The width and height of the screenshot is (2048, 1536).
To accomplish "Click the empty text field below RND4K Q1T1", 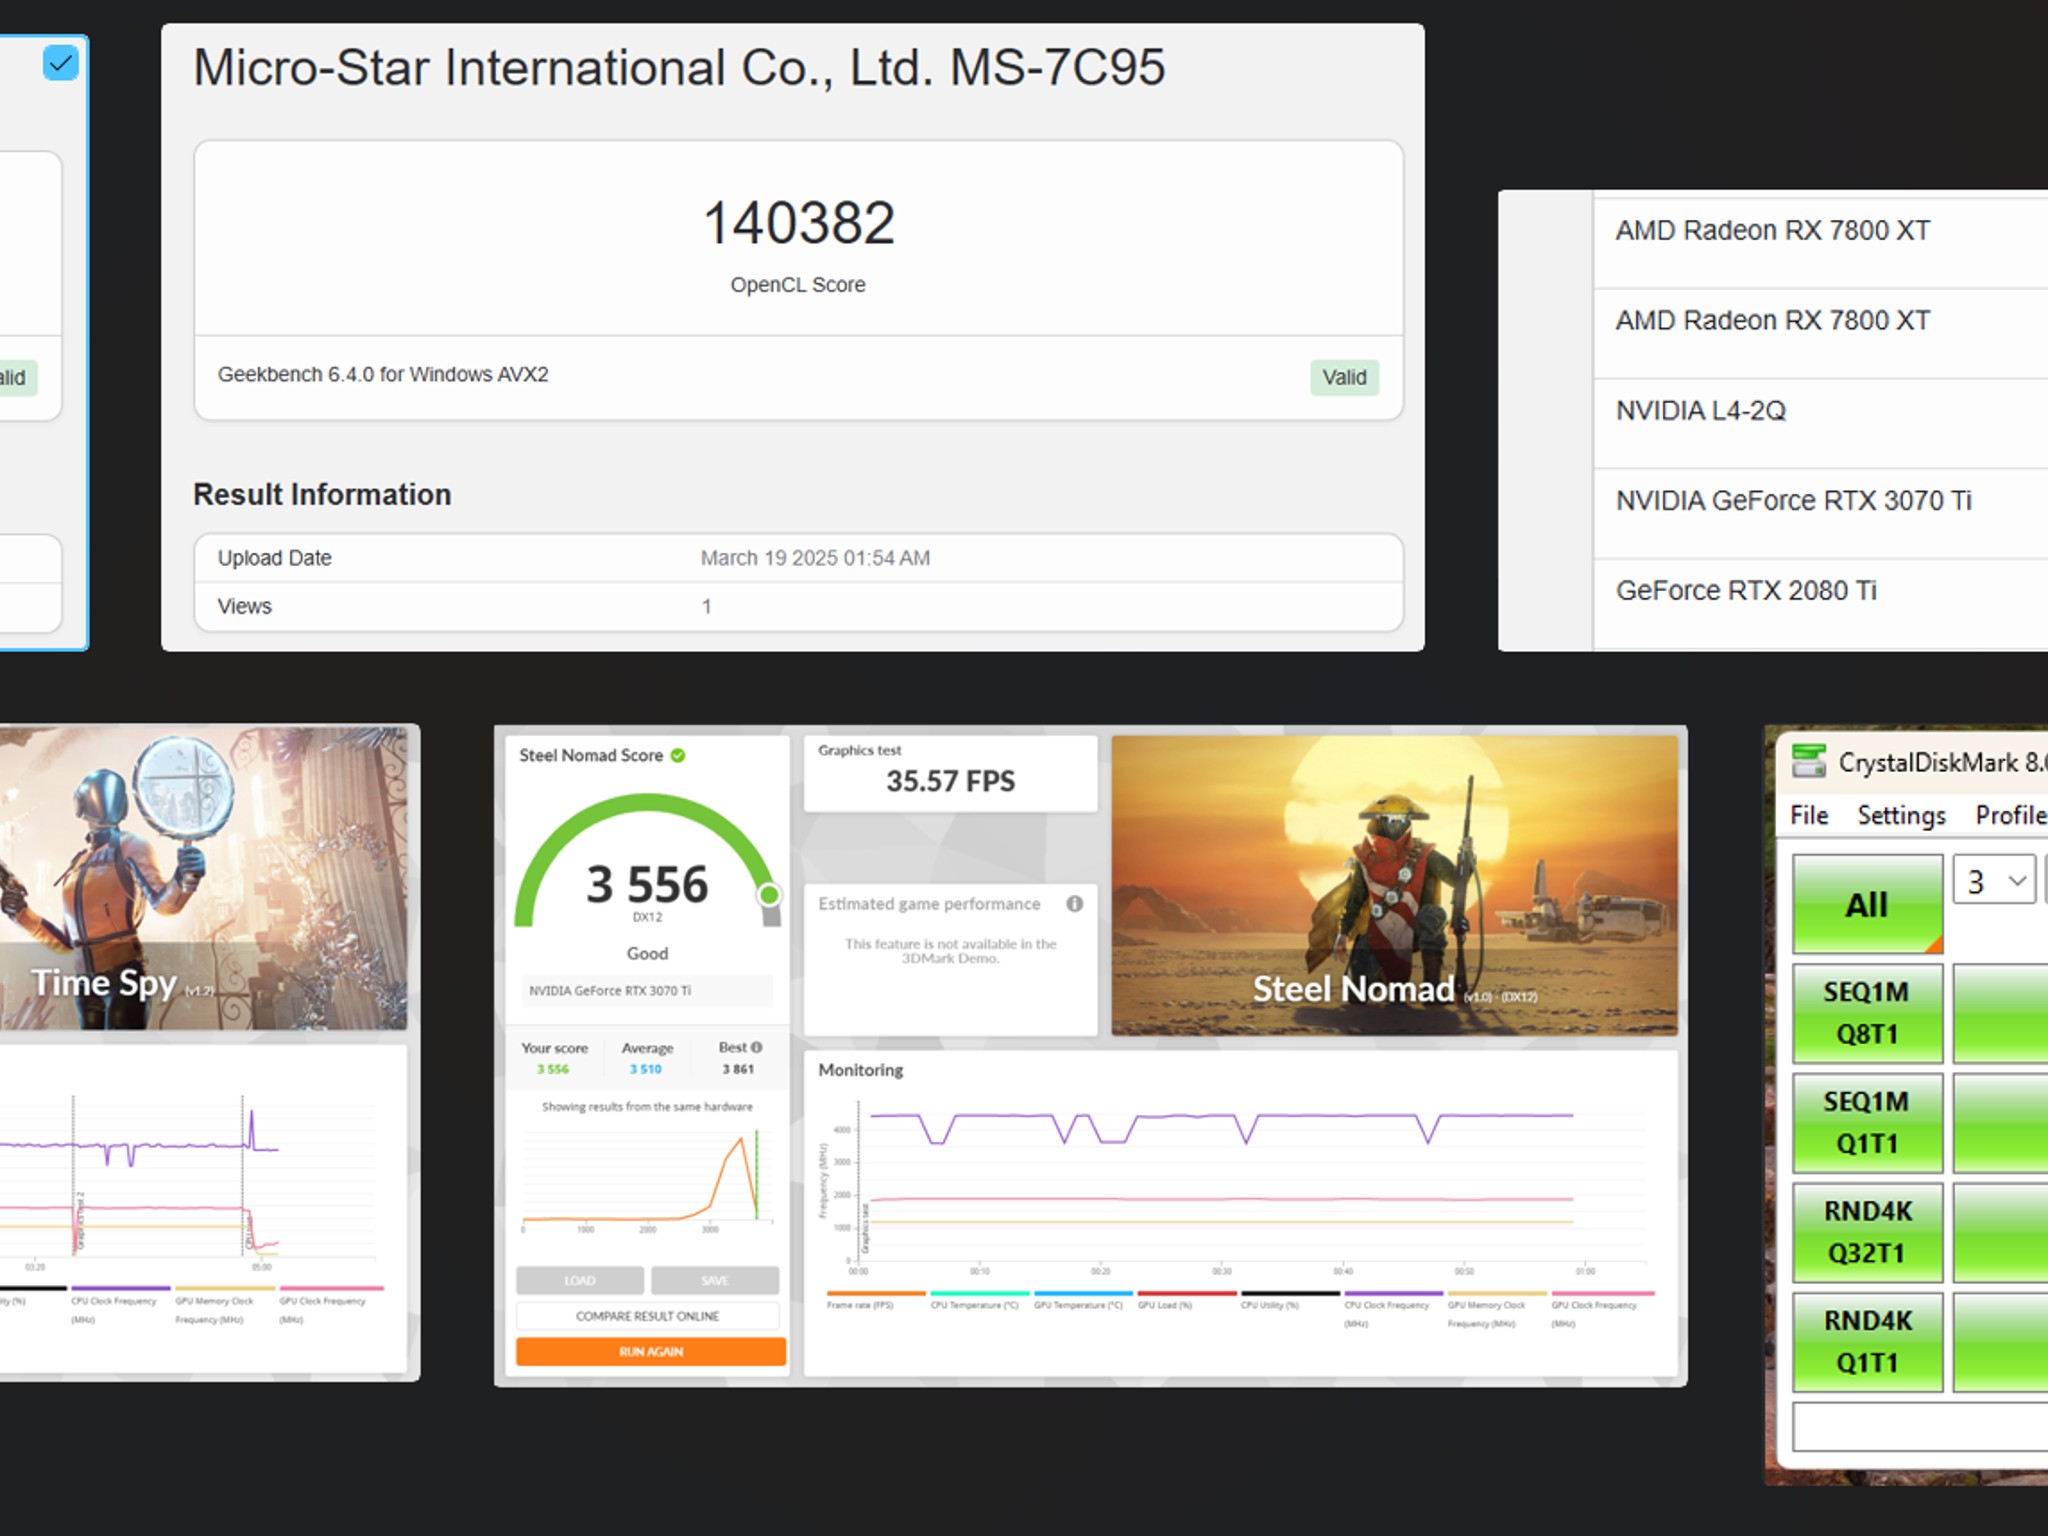I will pyautogui.click(x=1920, y=1426).
